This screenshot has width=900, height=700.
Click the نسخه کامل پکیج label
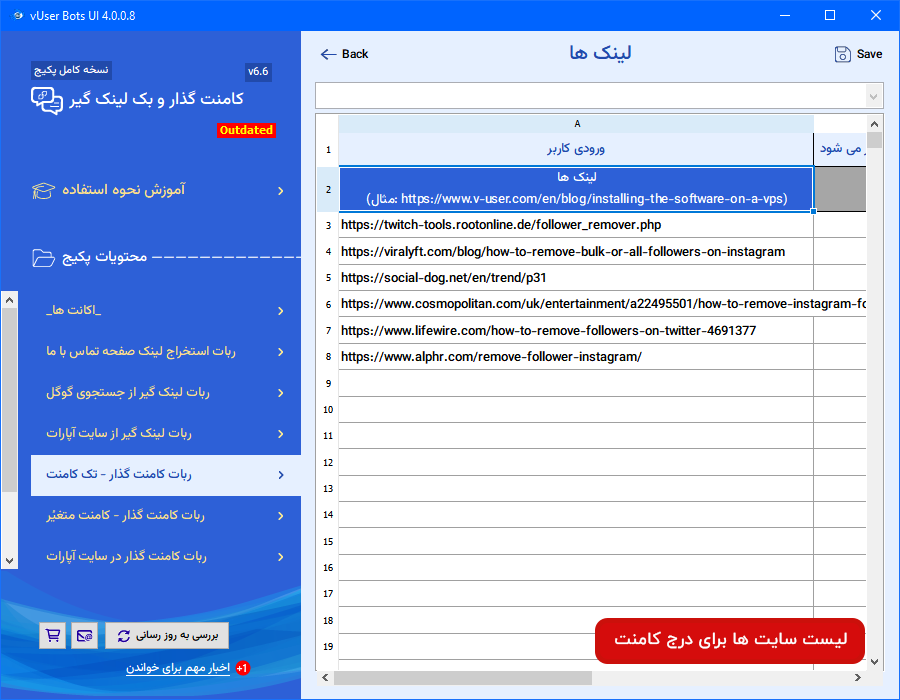click(71, 70)
